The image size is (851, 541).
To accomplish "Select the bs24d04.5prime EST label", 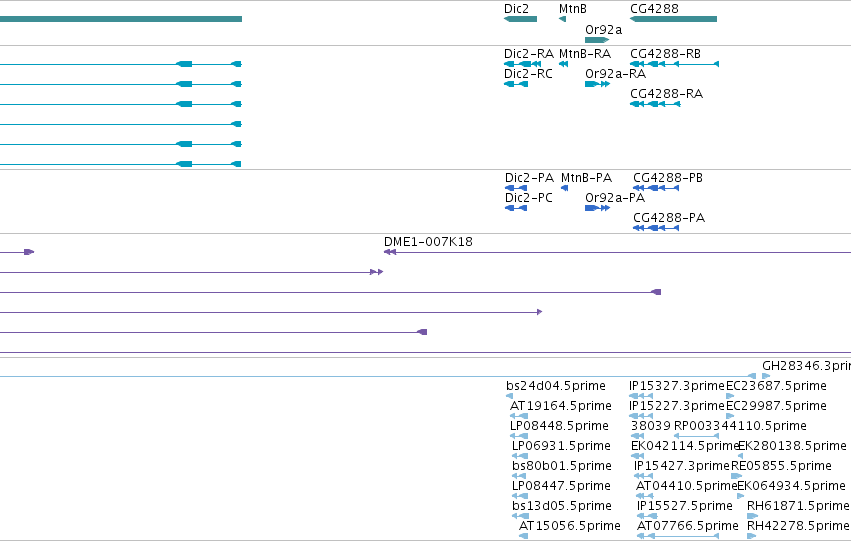I will click(556, 386).
